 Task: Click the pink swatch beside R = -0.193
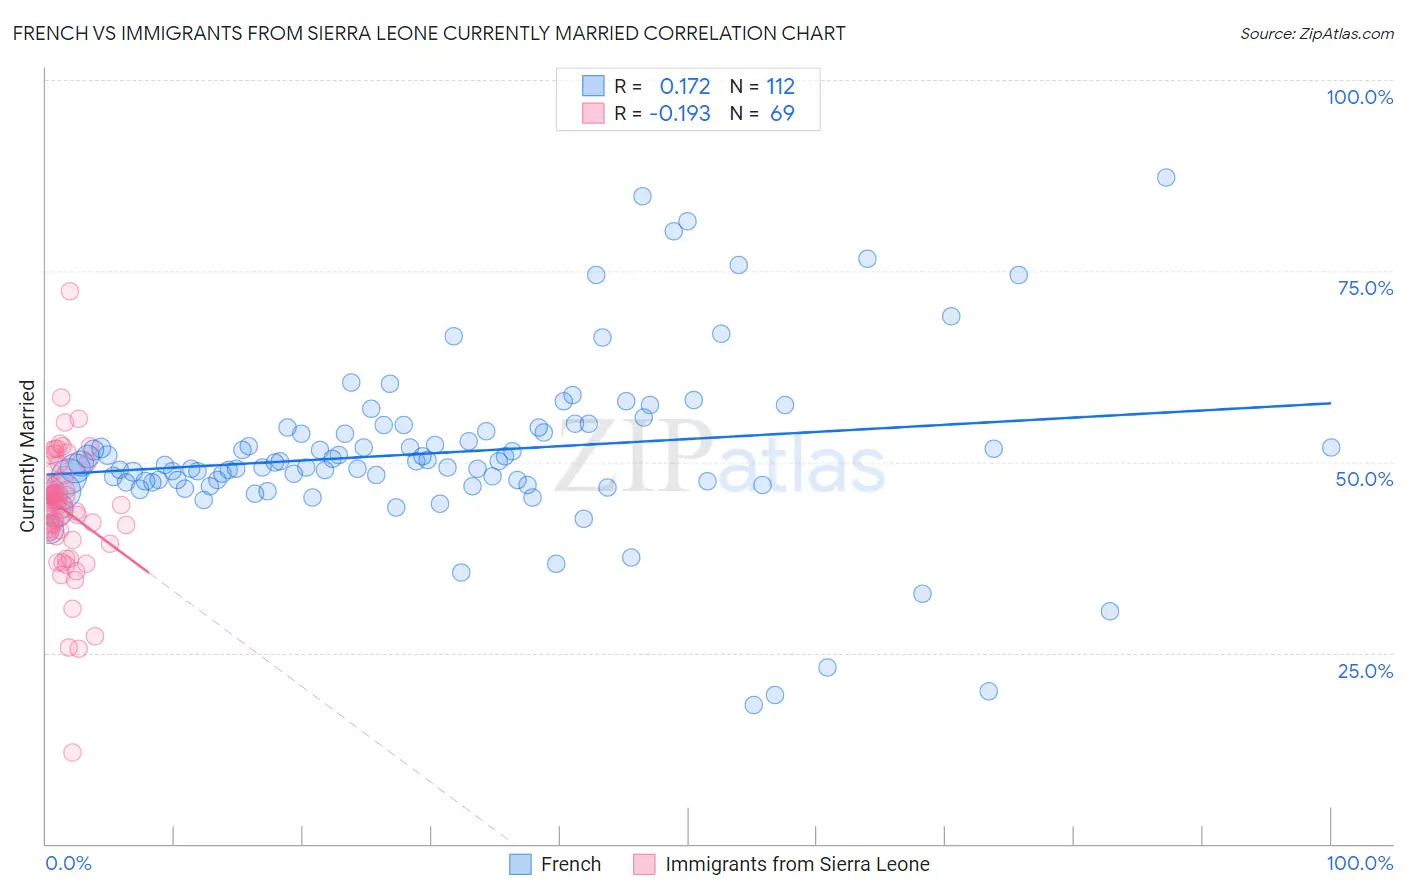click(593, 113)
